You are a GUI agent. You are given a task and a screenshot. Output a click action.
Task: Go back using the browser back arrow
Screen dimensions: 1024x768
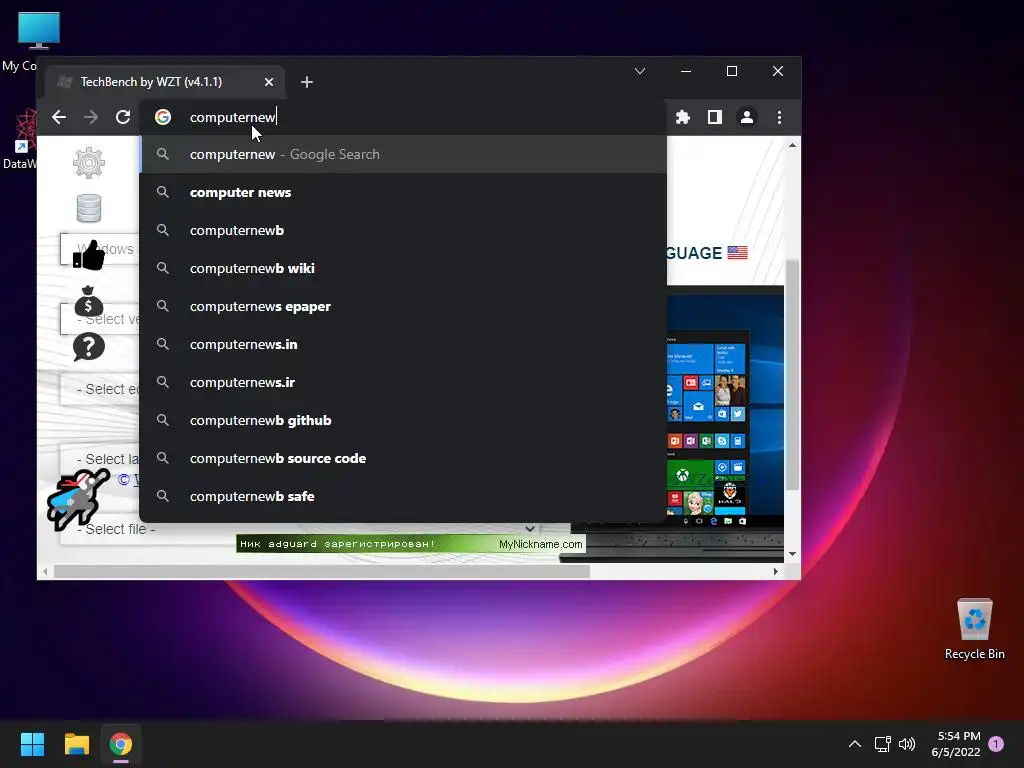(59, 117)
